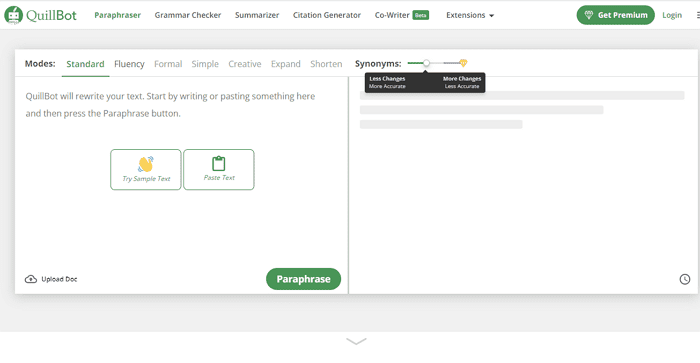Click the clipboard Paste Text icon
The image size is (700, 363).
coord(219,163)
